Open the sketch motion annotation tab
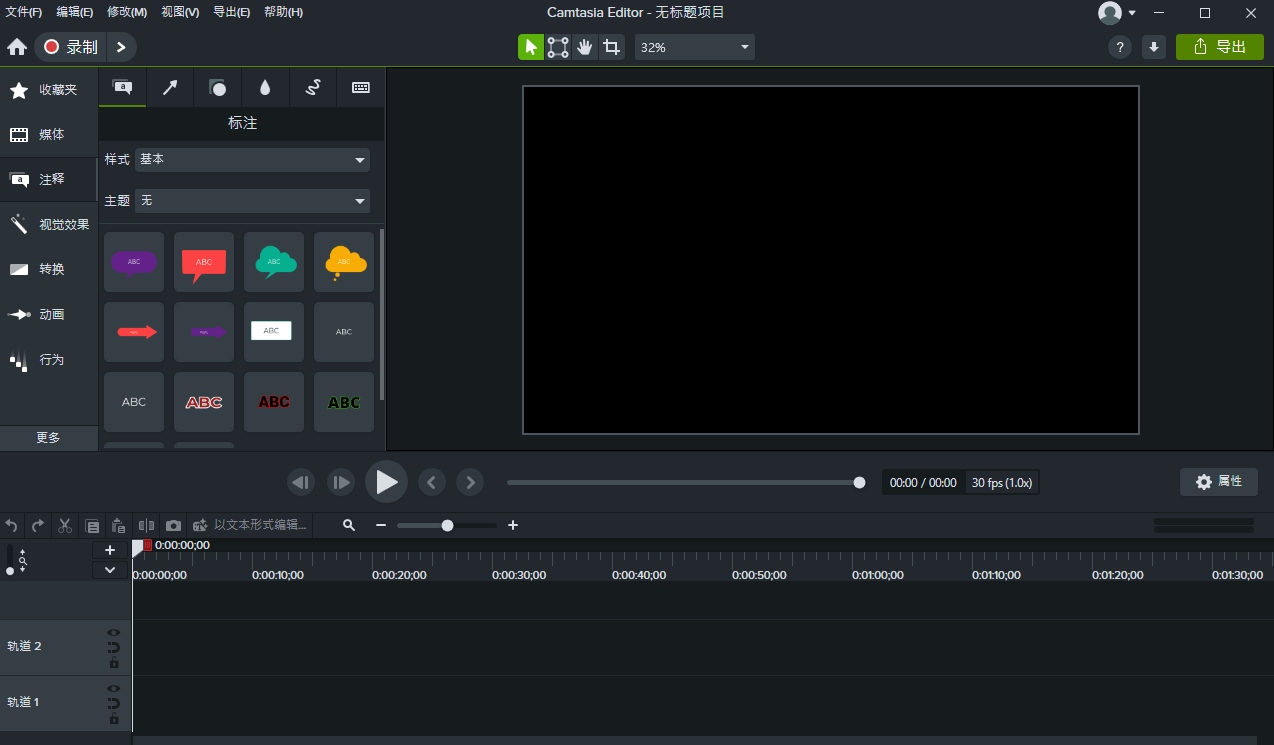This screenshot has width=1274, height=745. pyautogui.click(x=313, y=88)
